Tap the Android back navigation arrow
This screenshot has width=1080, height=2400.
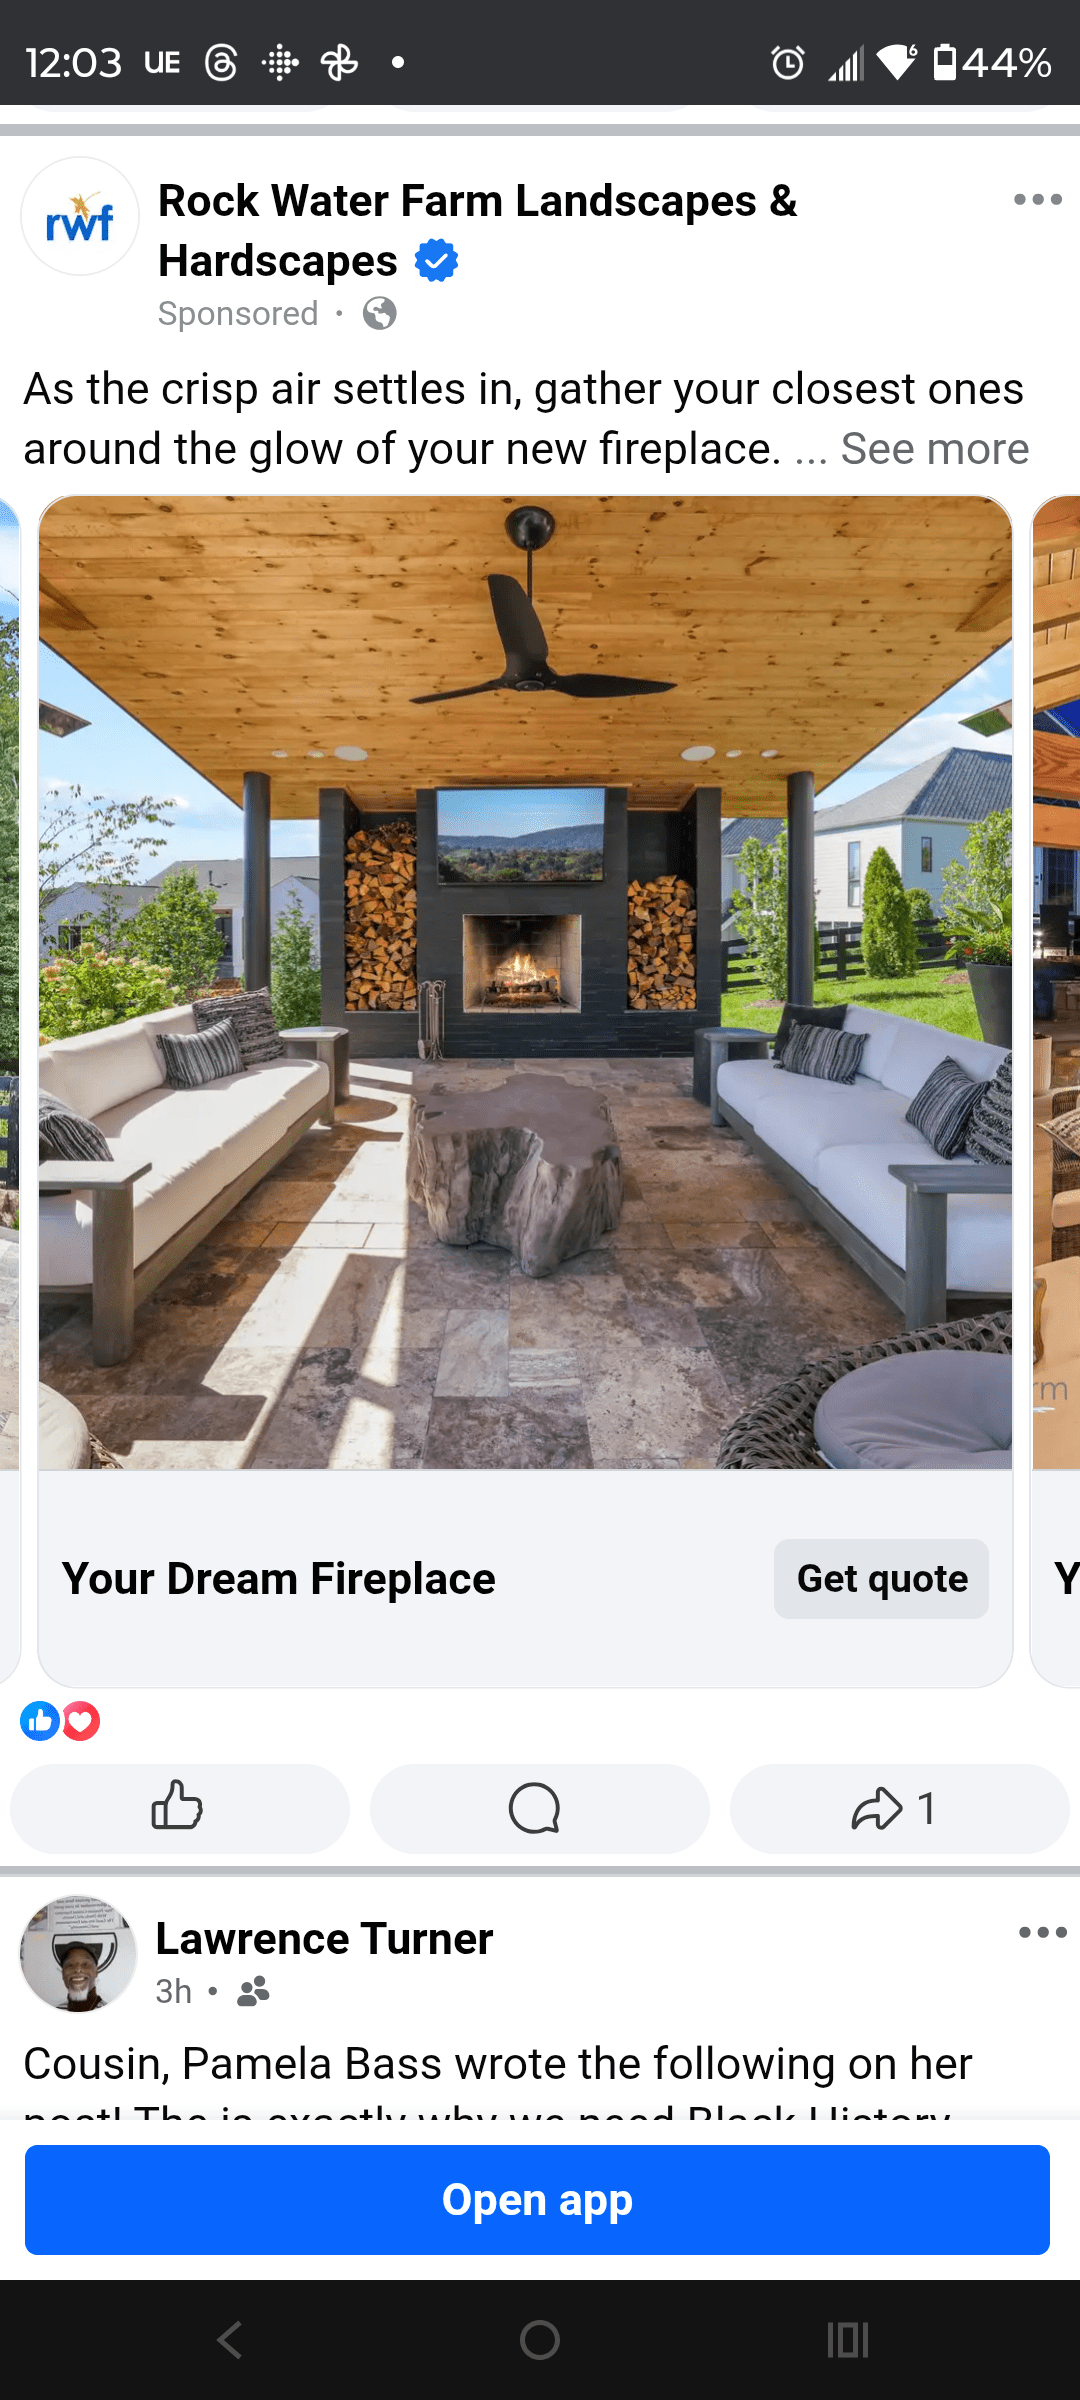point(230,2340)
